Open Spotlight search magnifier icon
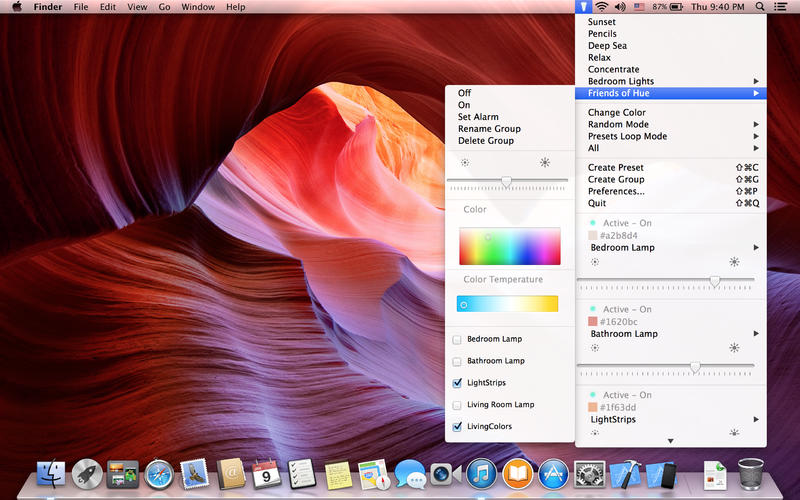Viewport: 800px width, 500px height. click(760, 7)
